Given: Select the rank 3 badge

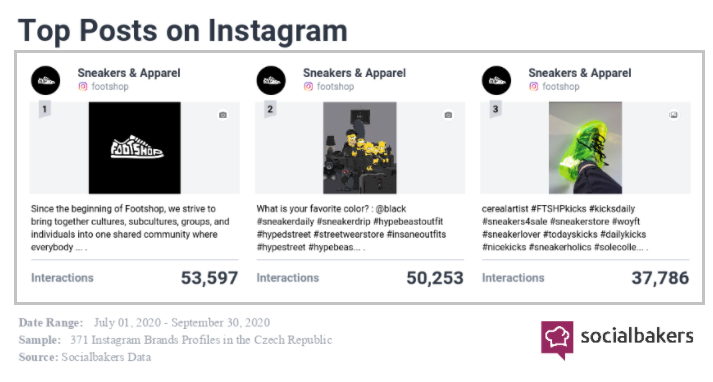Looking at the screenshot, I should pyautogui.click(x=495, y=109).
